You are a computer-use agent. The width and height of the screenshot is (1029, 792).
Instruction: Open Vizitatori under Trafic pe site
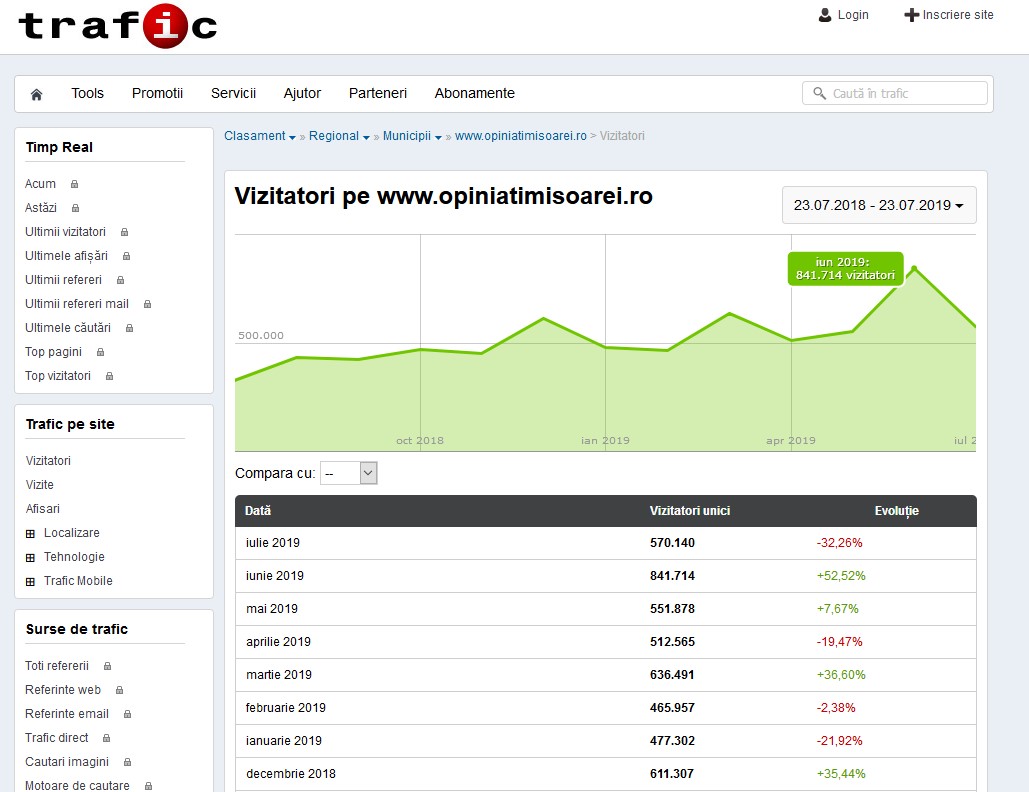[x=48, y=461]
